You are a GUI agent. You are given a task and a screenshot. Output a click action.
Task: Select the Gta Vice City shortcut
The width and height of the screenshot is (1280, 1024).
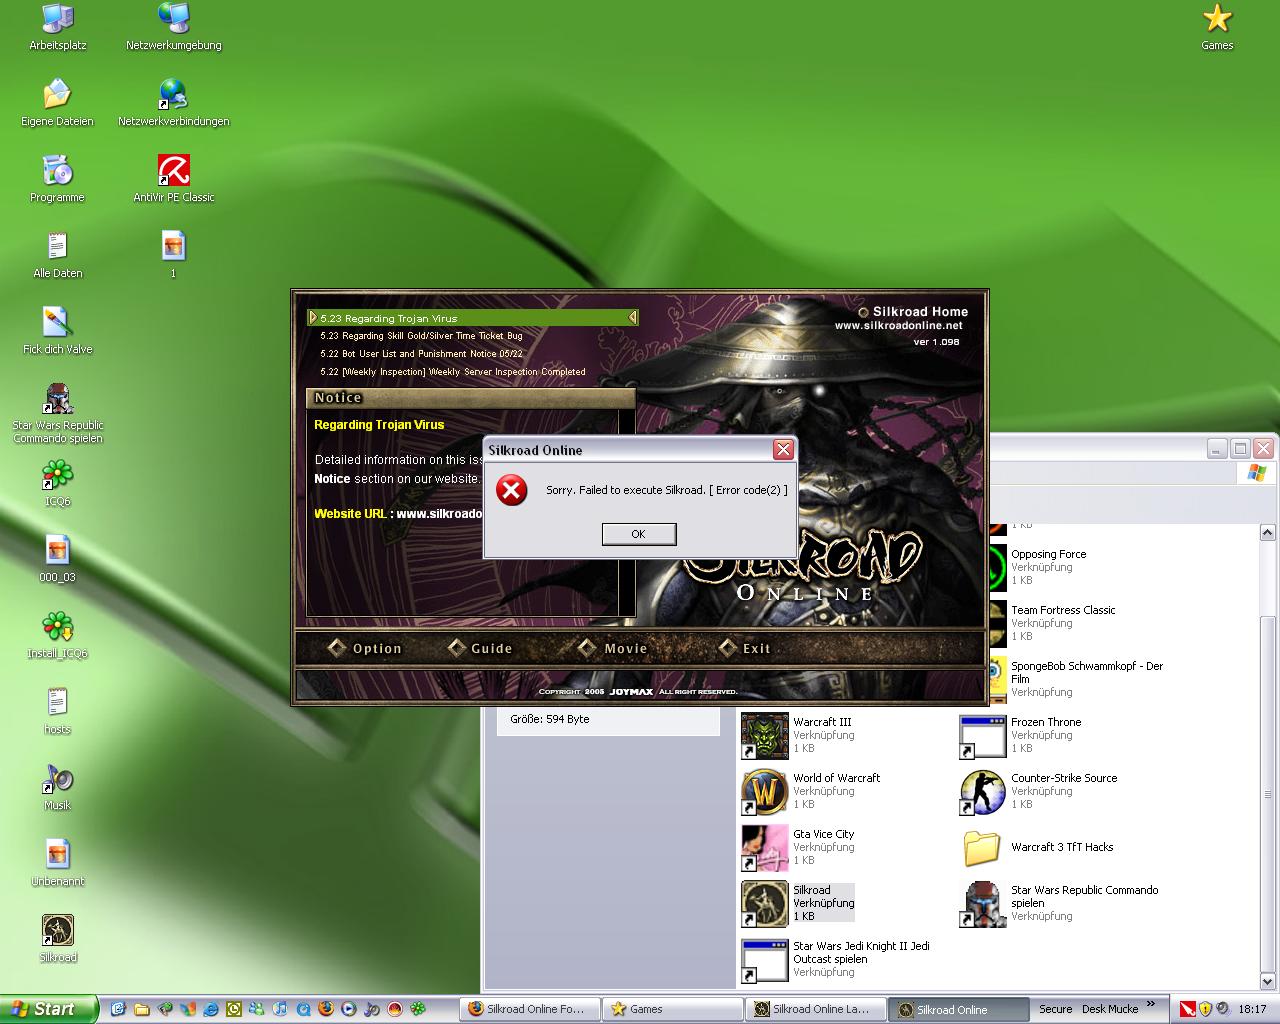765,848
